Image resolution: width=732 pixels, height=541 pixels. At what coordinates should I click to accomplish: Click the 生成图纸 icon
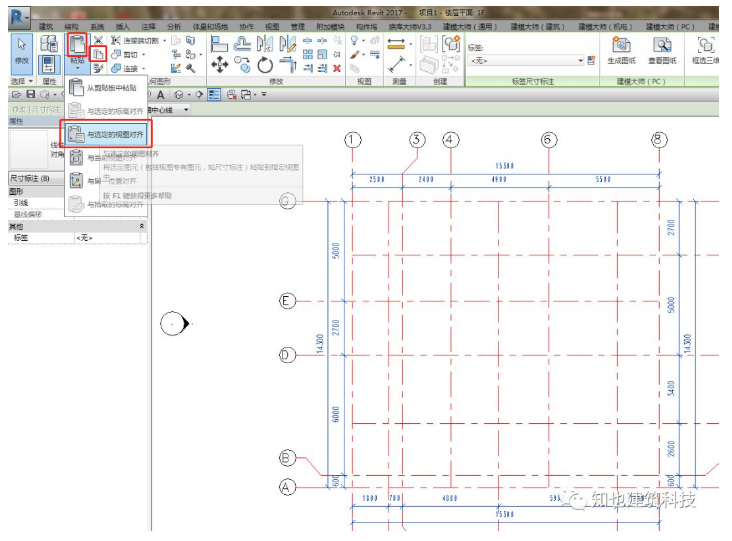(621, 45)
